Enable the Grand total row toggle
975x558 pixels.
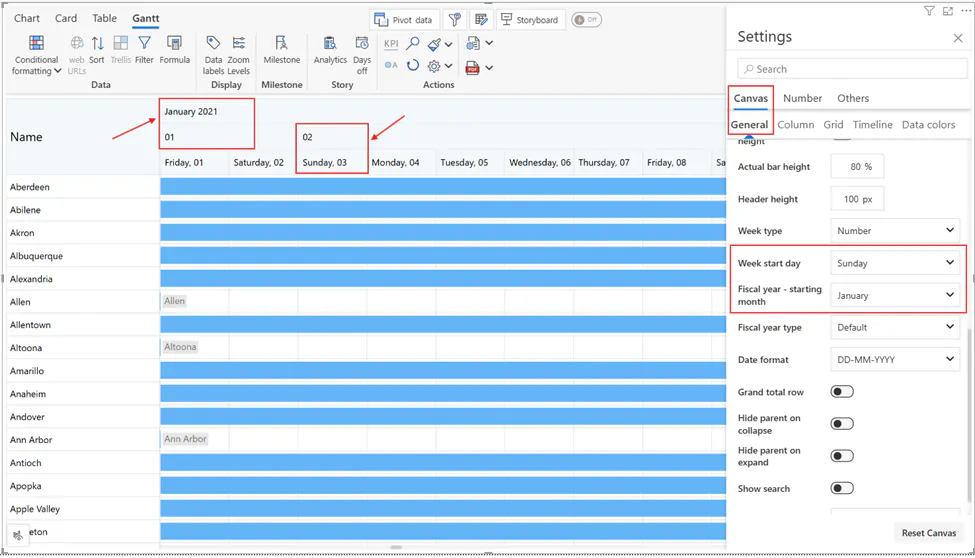[842, 392]
